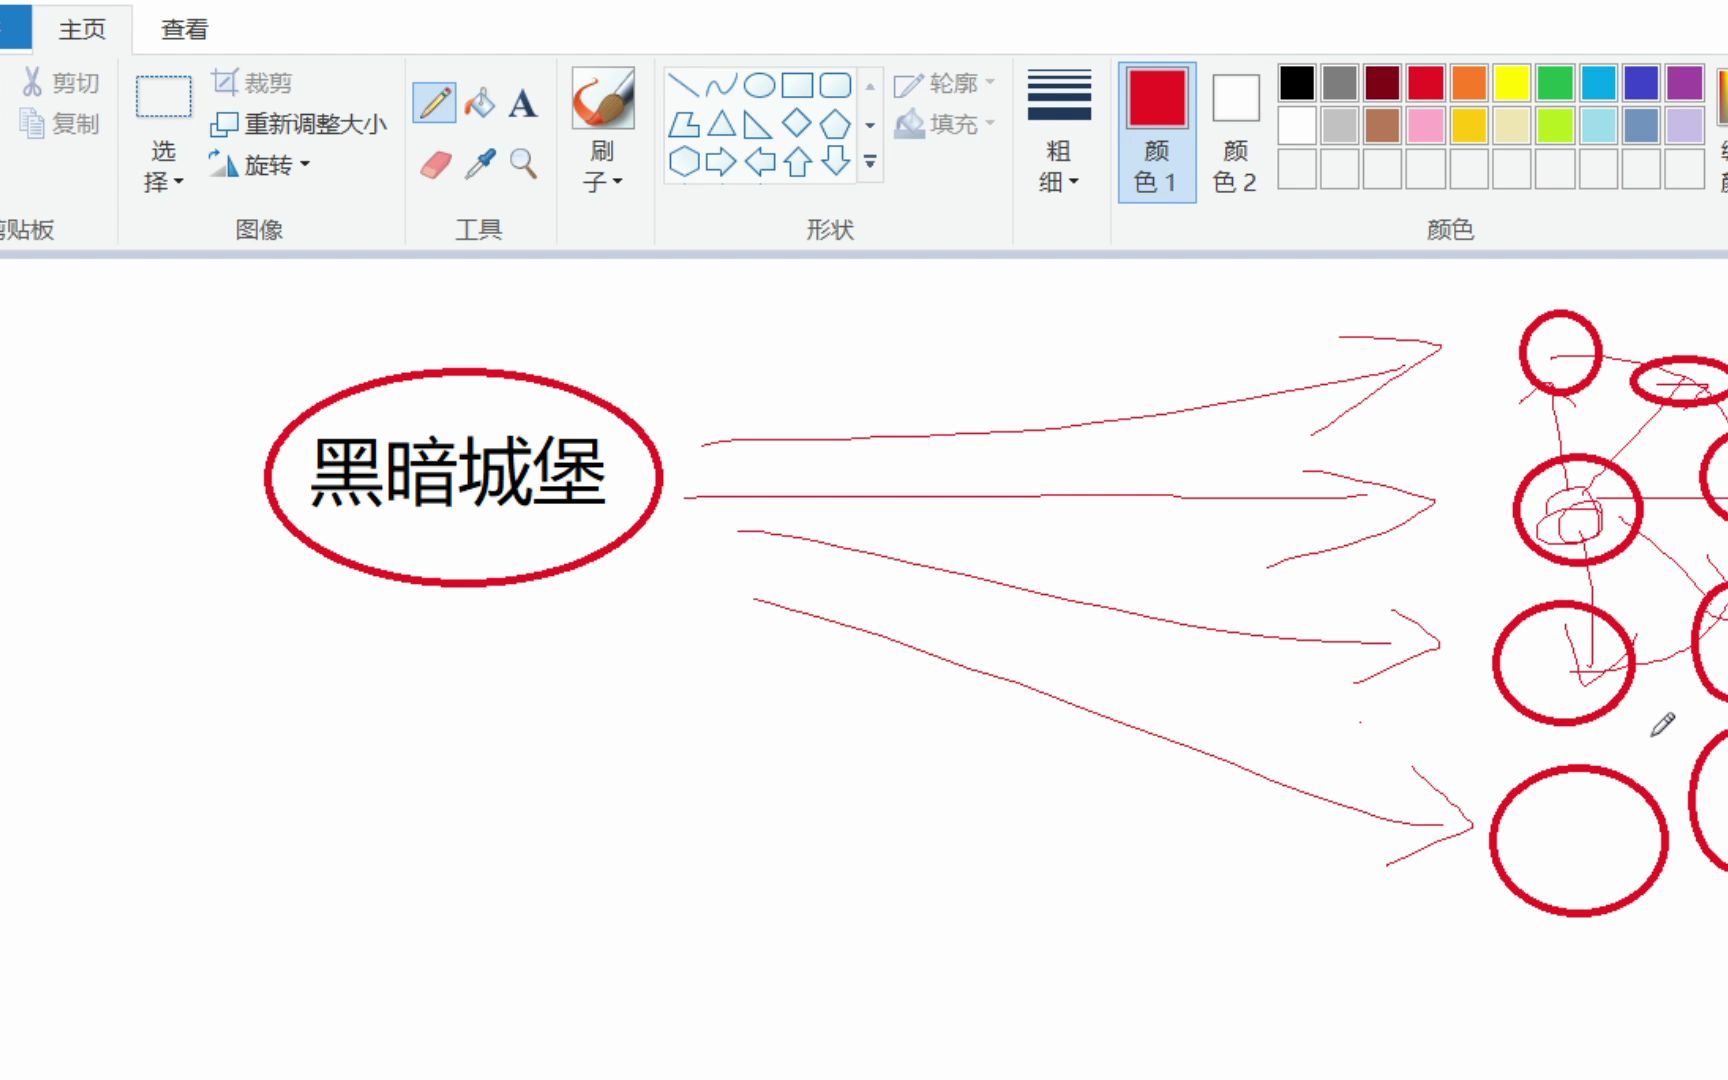Screen dimensions: 1728x1080
Task: Choose the Right triangle shape
Action: point(758,124)
